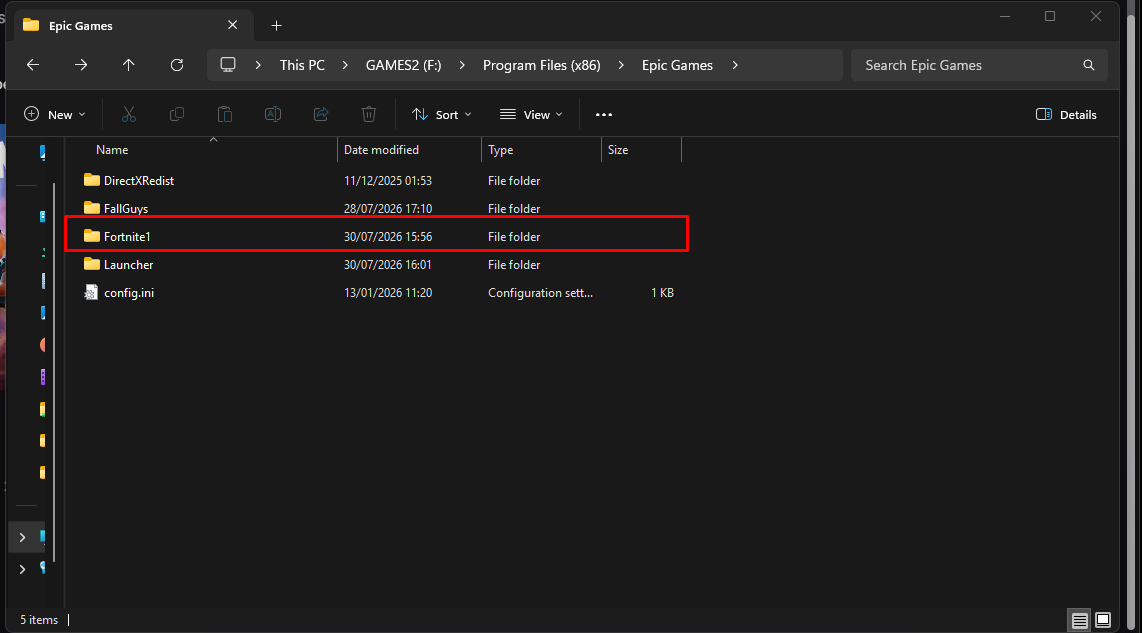The width and height of the screenshot is (1142, 633).
Task: Click Configuration sett... type cell
Action: pyautogui.click(x=540, y=292)
